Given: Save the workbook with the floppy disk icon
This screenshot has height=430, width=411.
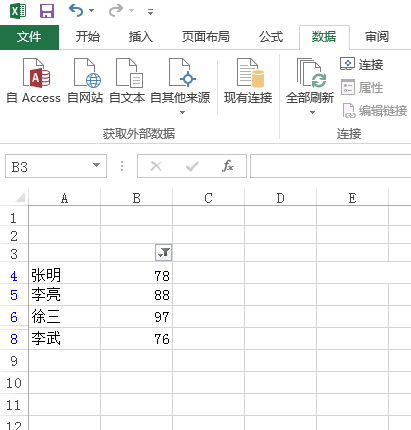Looking at the screenshot, I should coord(47,11).
